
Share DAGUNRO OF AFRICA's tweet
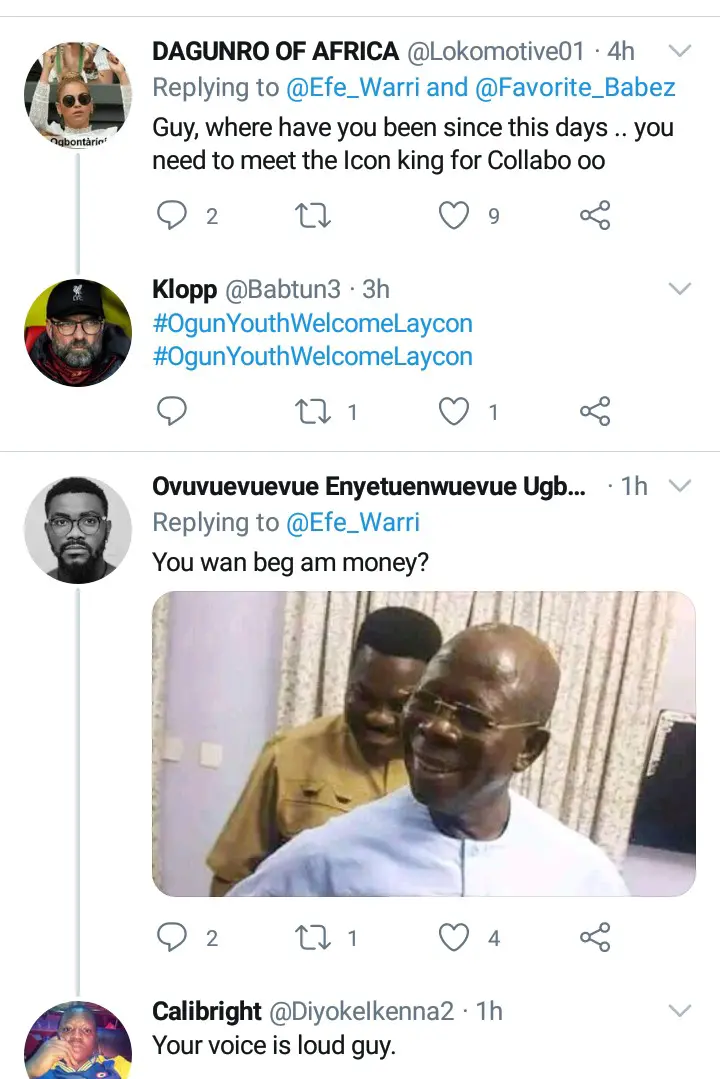point(595,215)
